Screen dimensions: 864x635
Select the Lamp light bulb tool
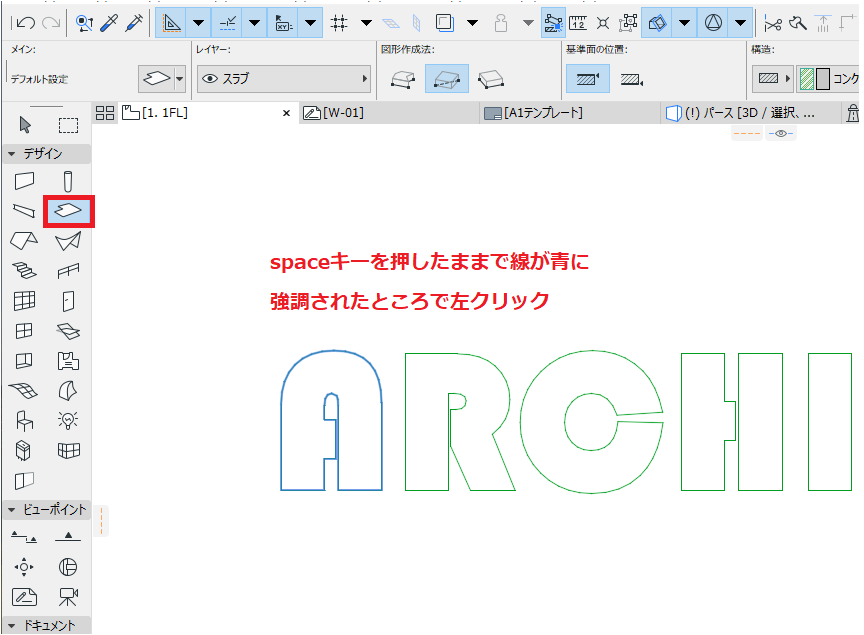point(68,421)
